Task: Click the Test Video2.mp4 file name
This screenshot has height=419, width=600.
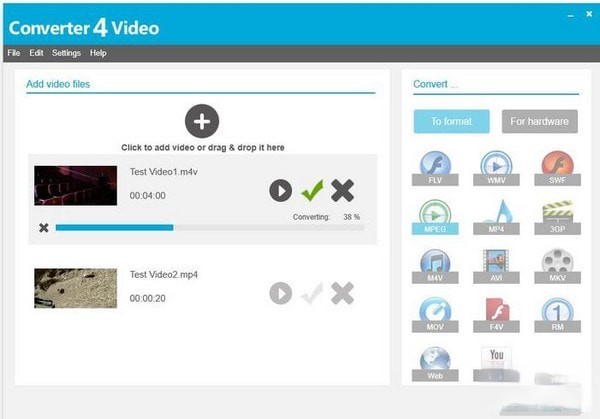Action: coord(163,274)
